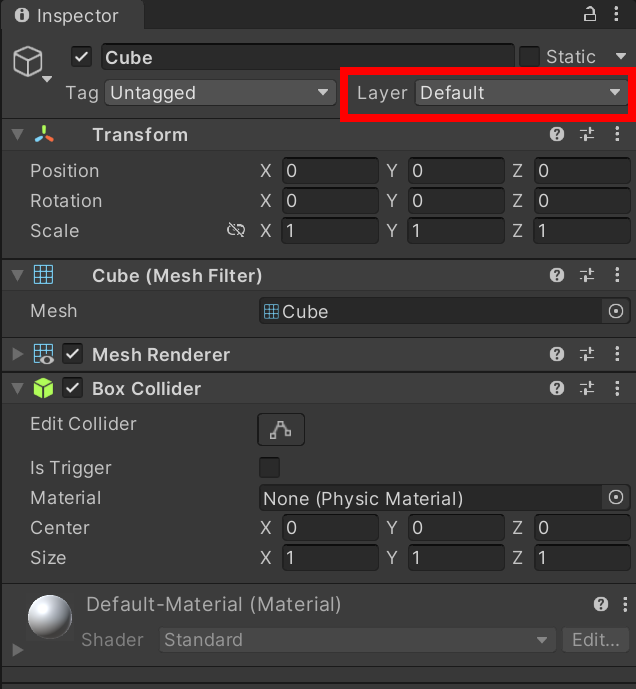This screenshot has width=636, height=689.
Task: Click the Scale X field
Action: 330,230
